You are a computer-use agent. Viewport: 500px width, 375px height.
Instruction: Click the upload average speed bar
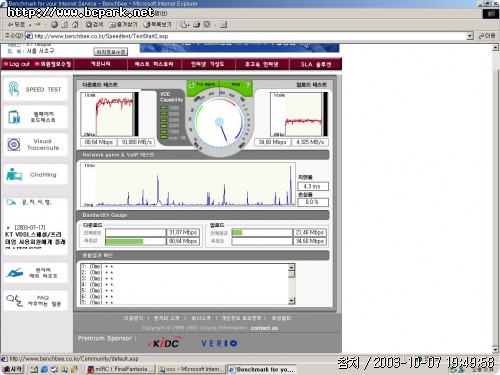click(262, 232)
